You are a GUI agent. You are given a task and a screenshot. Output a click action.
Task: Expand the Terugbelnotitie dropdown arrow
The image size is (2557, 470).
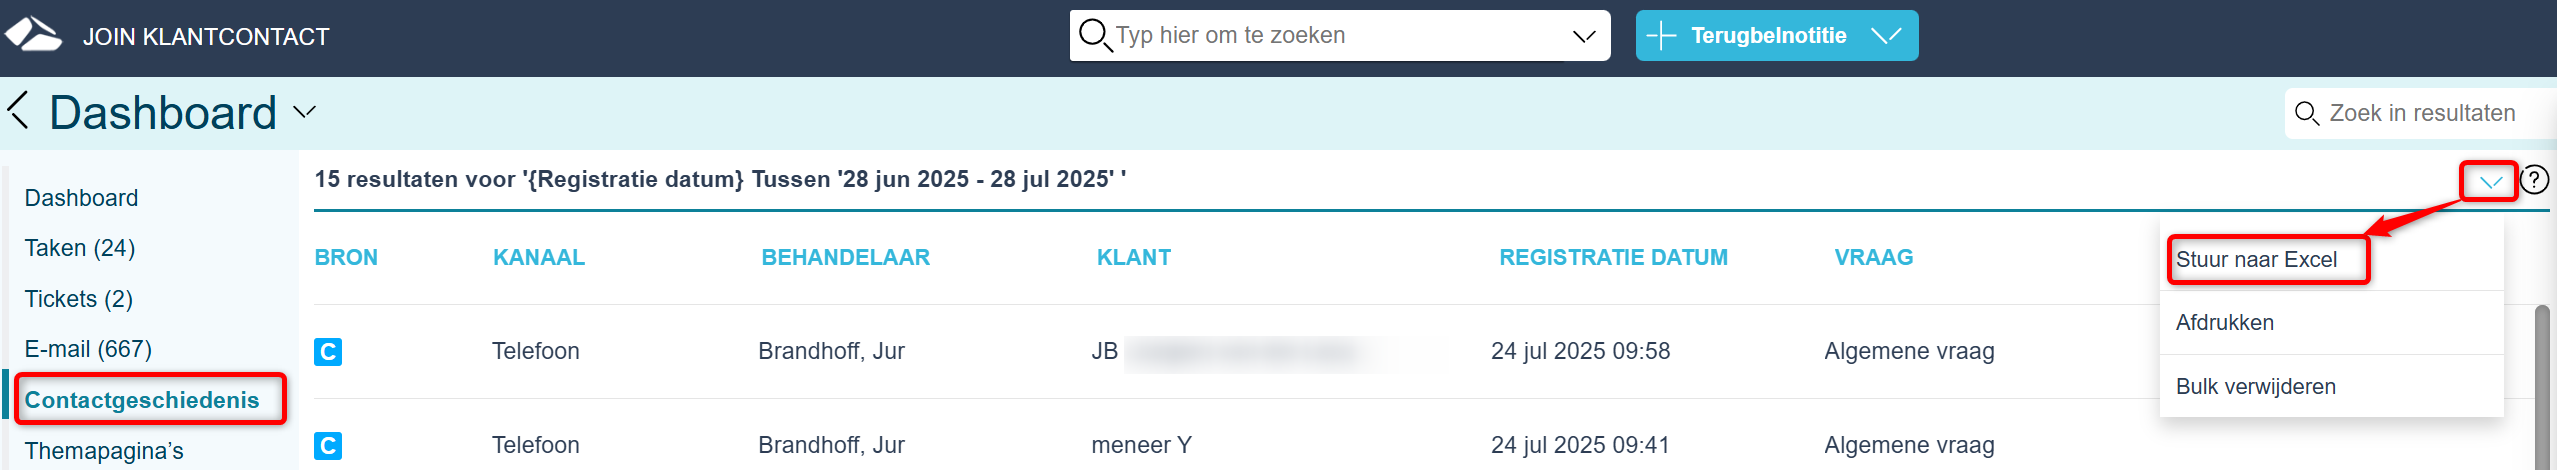tap(1886, 36)
